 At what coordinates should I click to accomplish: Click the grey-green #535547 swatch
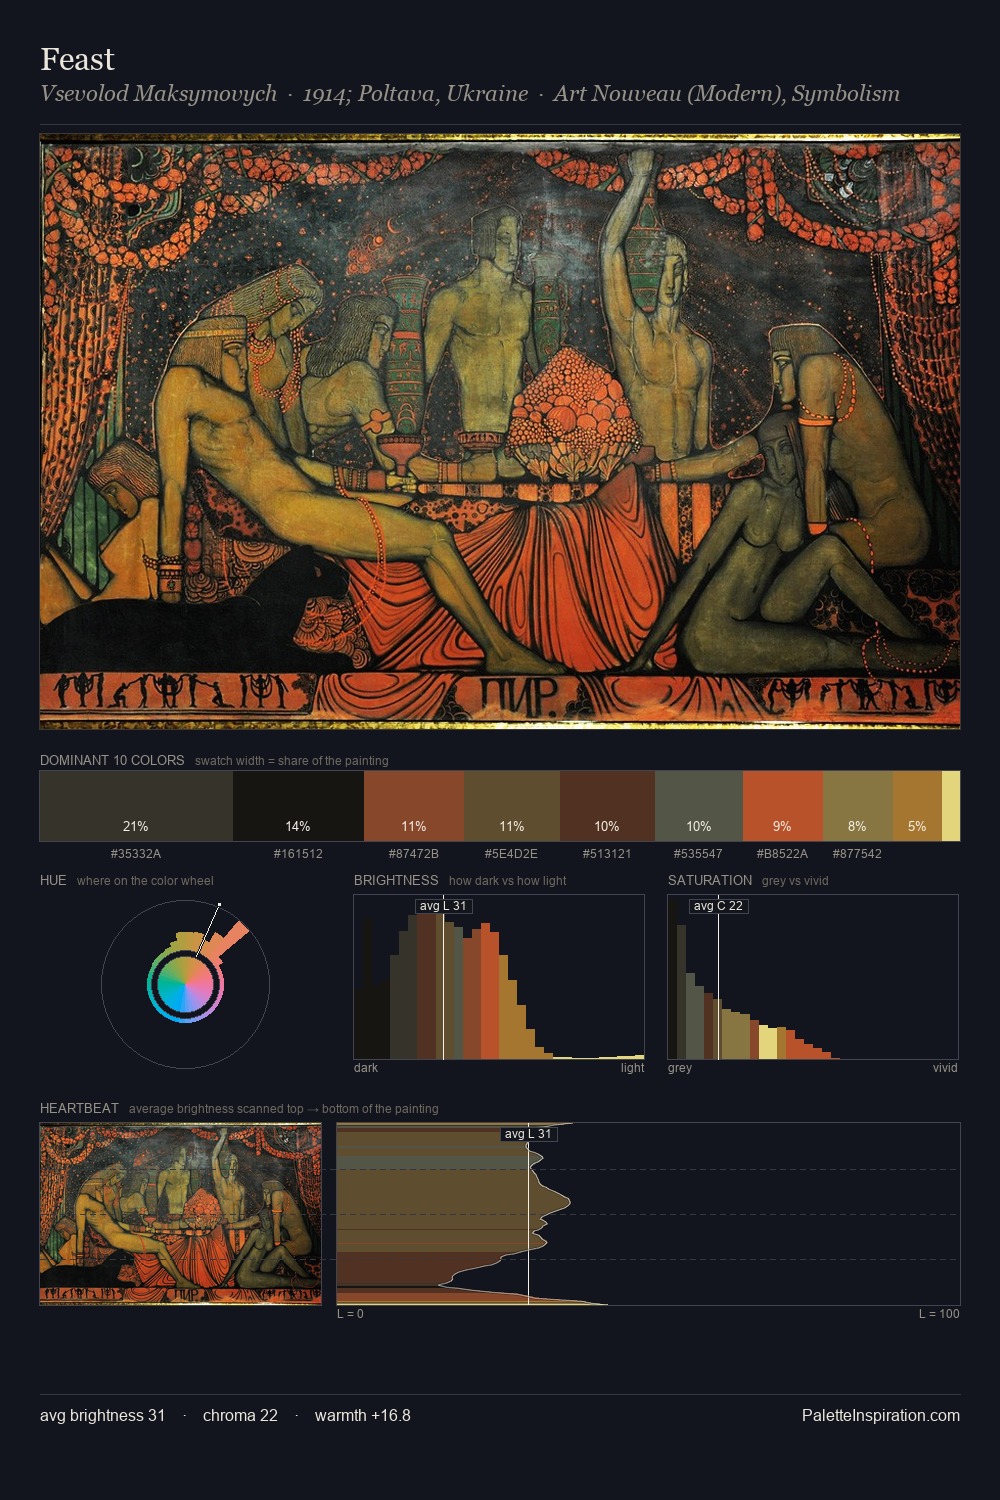(x=699, y=806)
